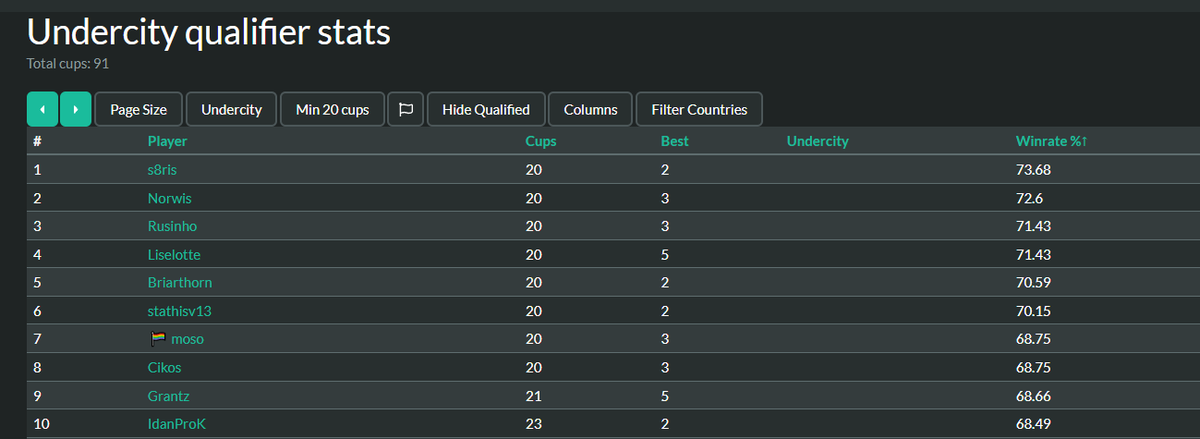The width and height of the screenshot is (1200, 439).
Task: Sort by the Cups column header
Action: click(x=541, y=141)
